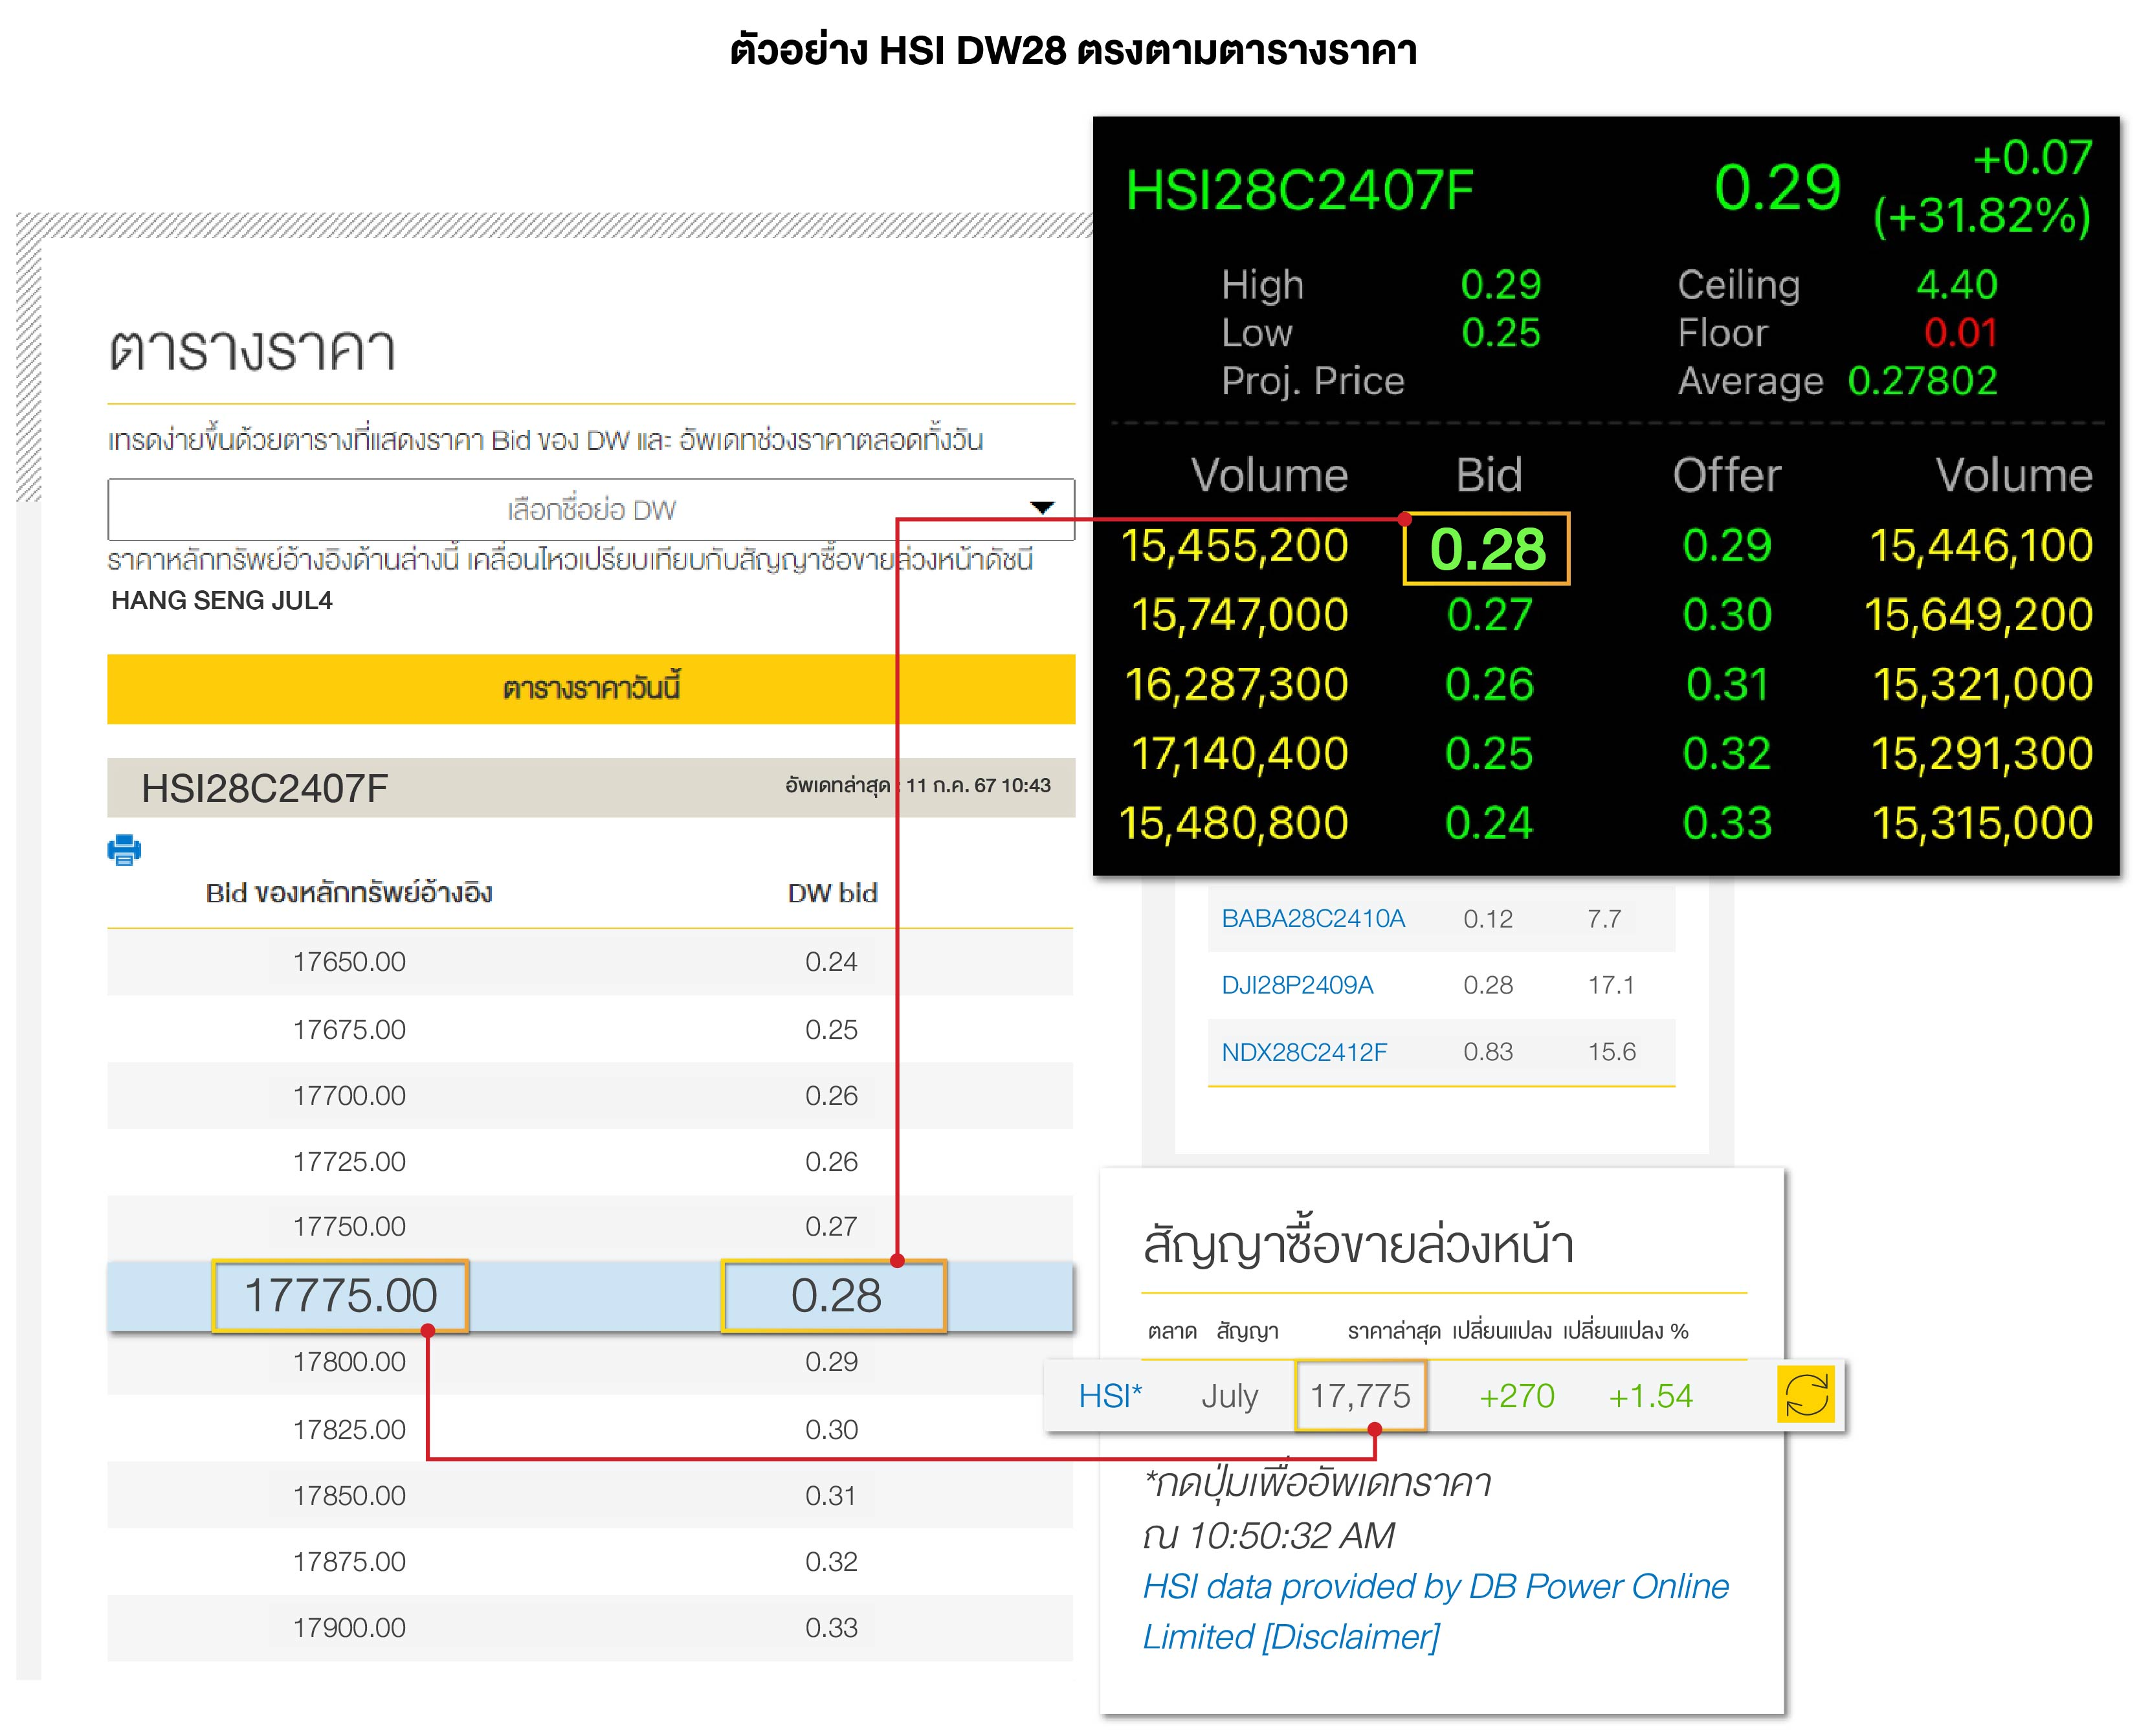This screenshot has width=2139, height=1736.
Task: Open the DJI28P2409A link
Action: tap(1297, 985)
